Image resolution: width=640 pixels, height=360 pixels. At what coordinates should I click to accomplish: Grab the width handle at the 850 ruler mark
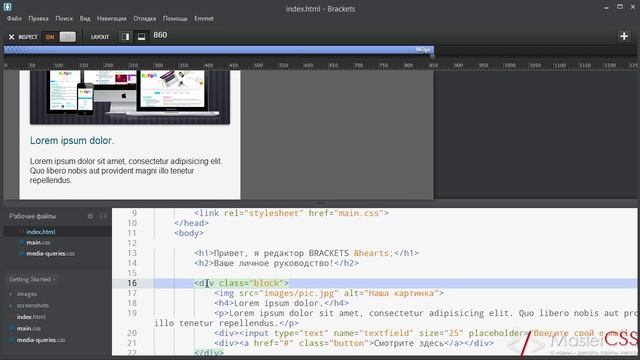point(433,56)
